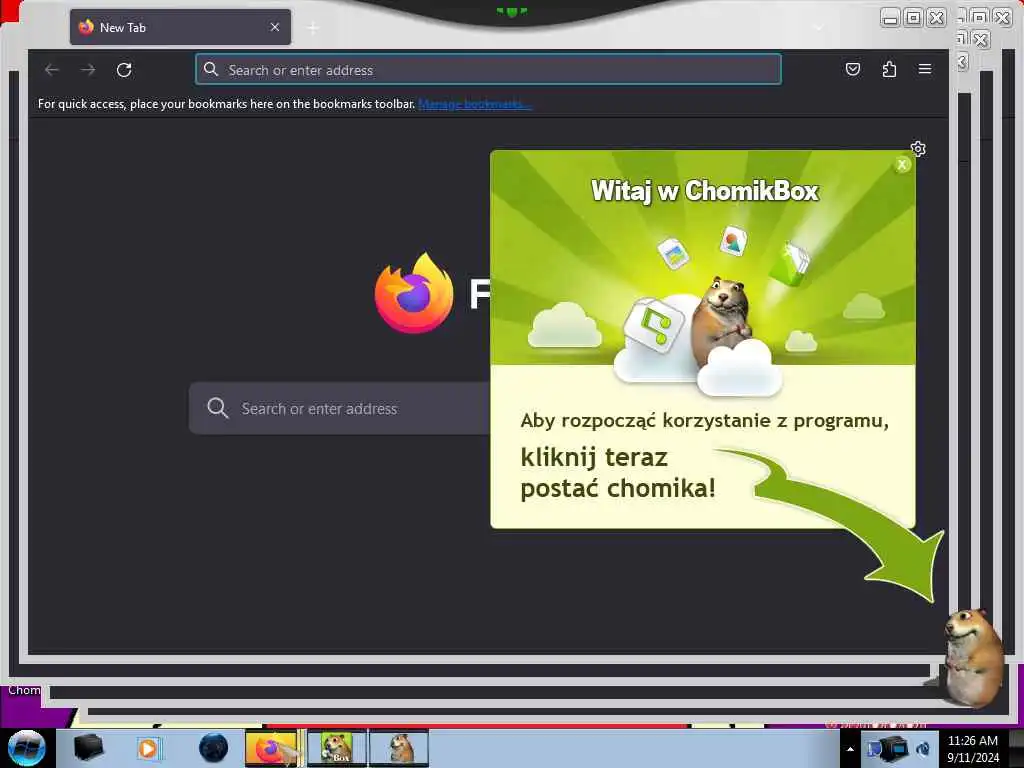1024x768 pixels.
Task: Open the dark globe browser taskbar icon
Action: coord(213,748)
